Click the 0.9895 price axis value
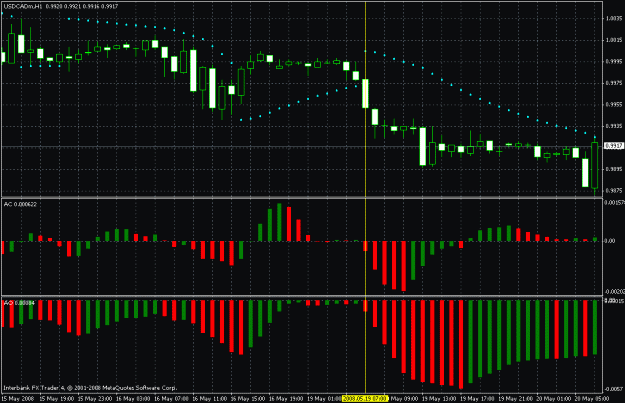Screen dimensions: 625x403 click(x=614, y=169)
